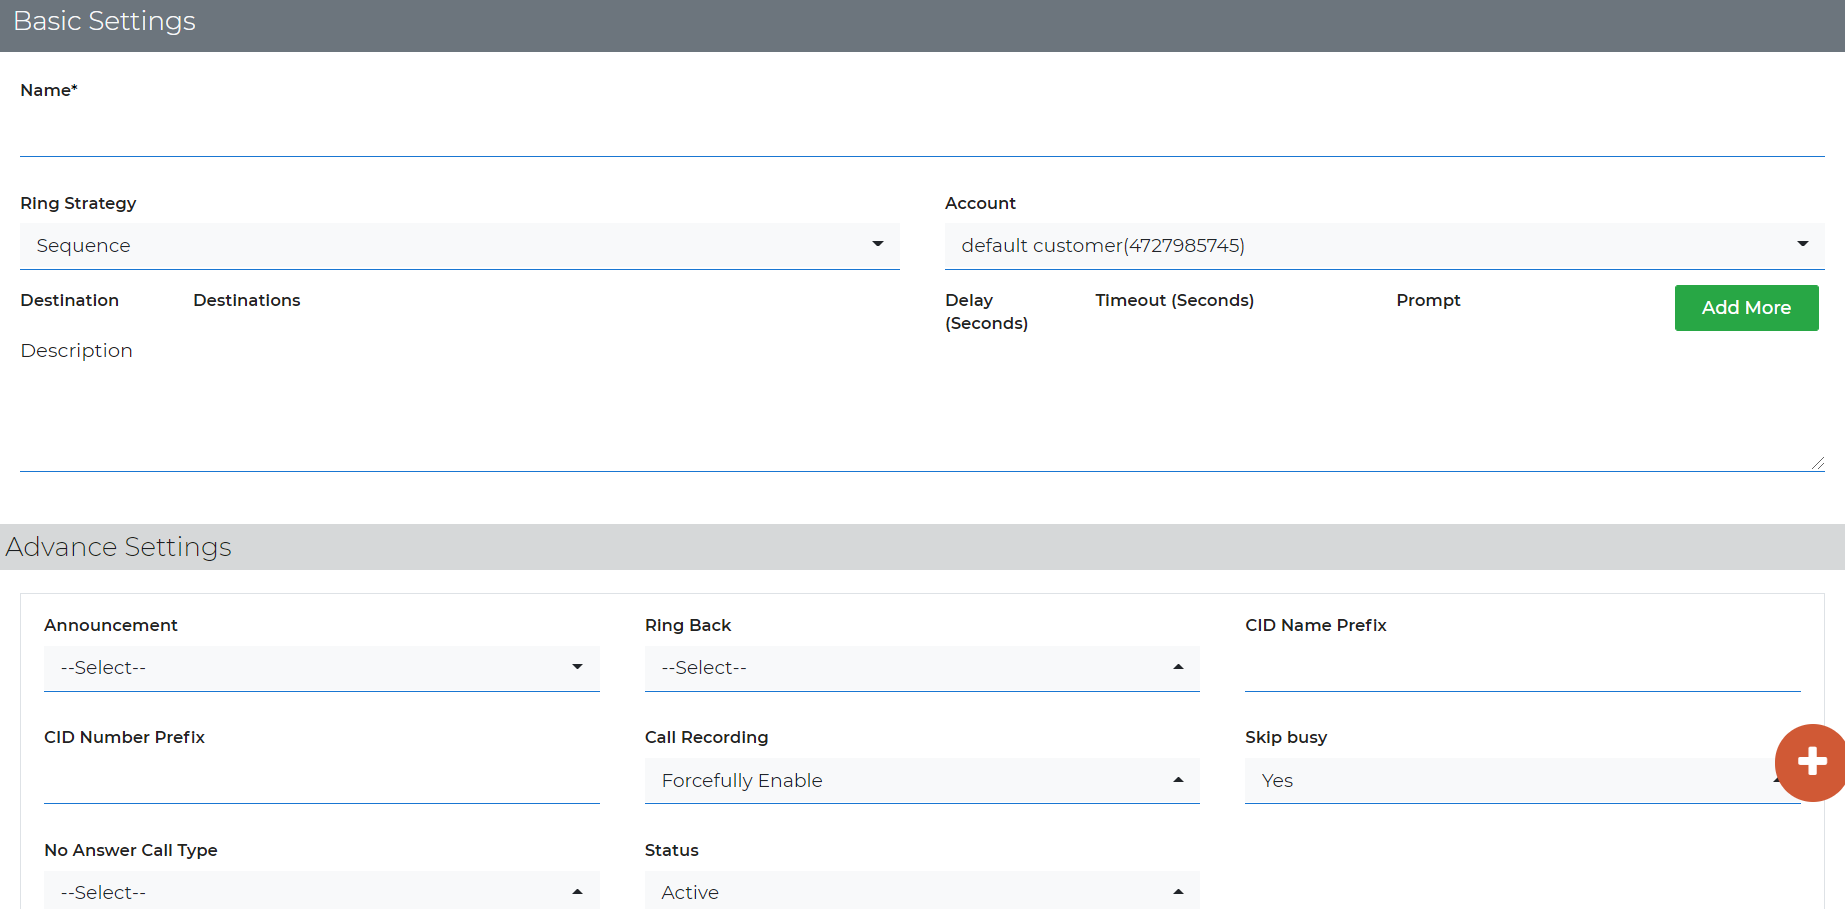Click the Advance Settings section header
The width and height of the screenshot is (1845, 909).
pos(118,547)
